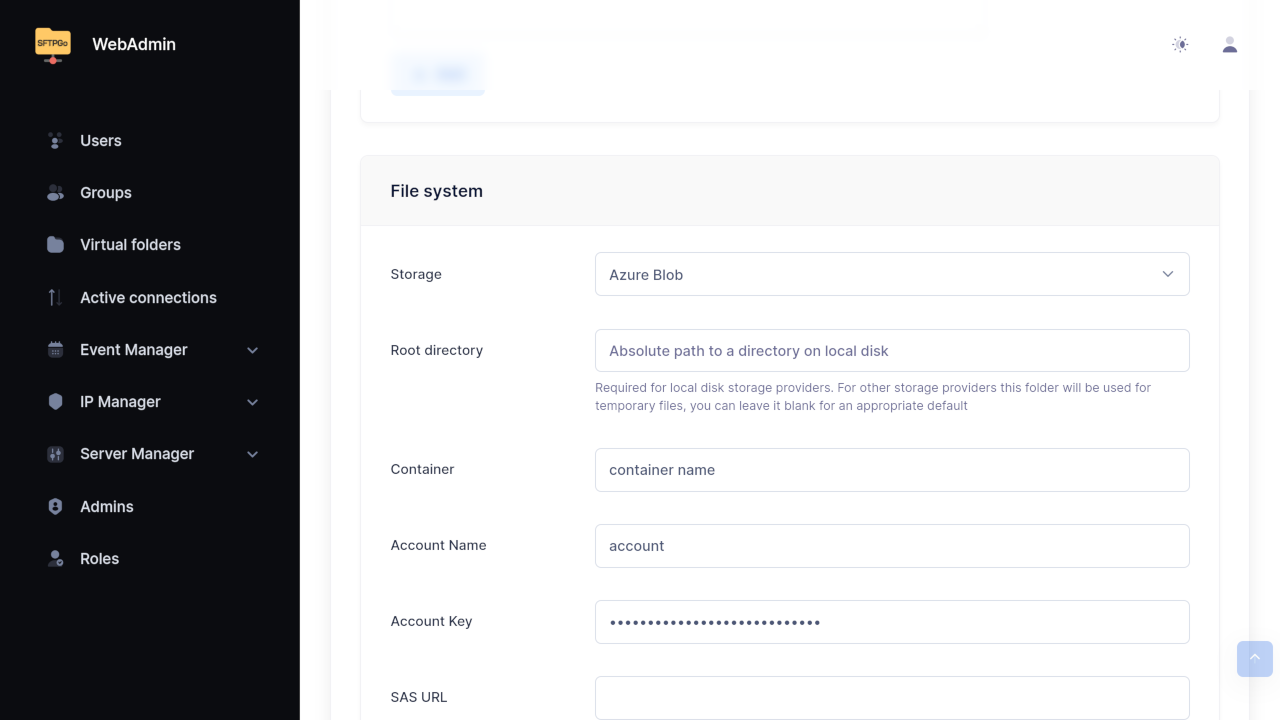1280x720 pixels.
Task: Click the Roles sidebar icon
Action: pos(55,559)
